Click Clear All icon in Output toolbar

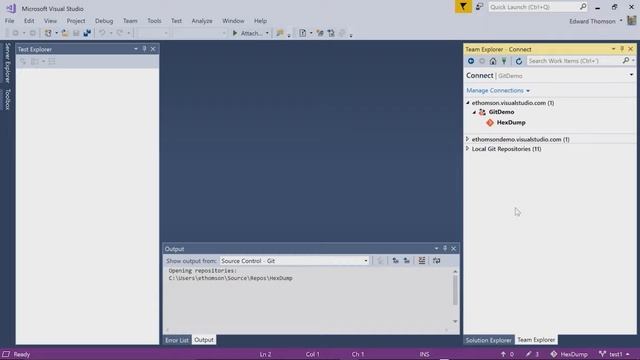[x=422, y=260]
